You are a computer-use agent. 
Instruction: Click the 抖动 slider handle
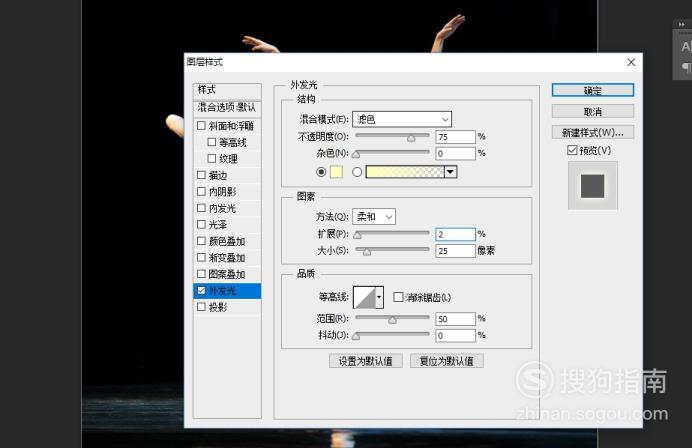[x=356, y=336]
